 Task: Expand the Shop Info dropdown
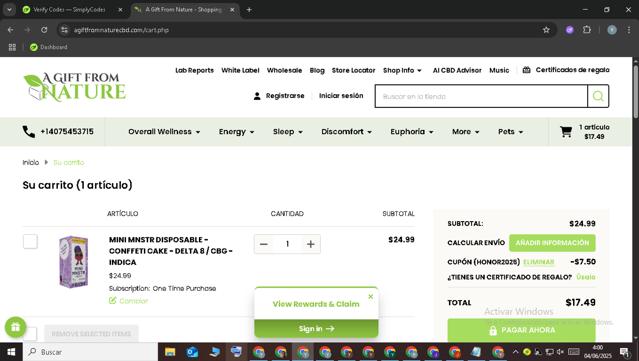(402, 70)
